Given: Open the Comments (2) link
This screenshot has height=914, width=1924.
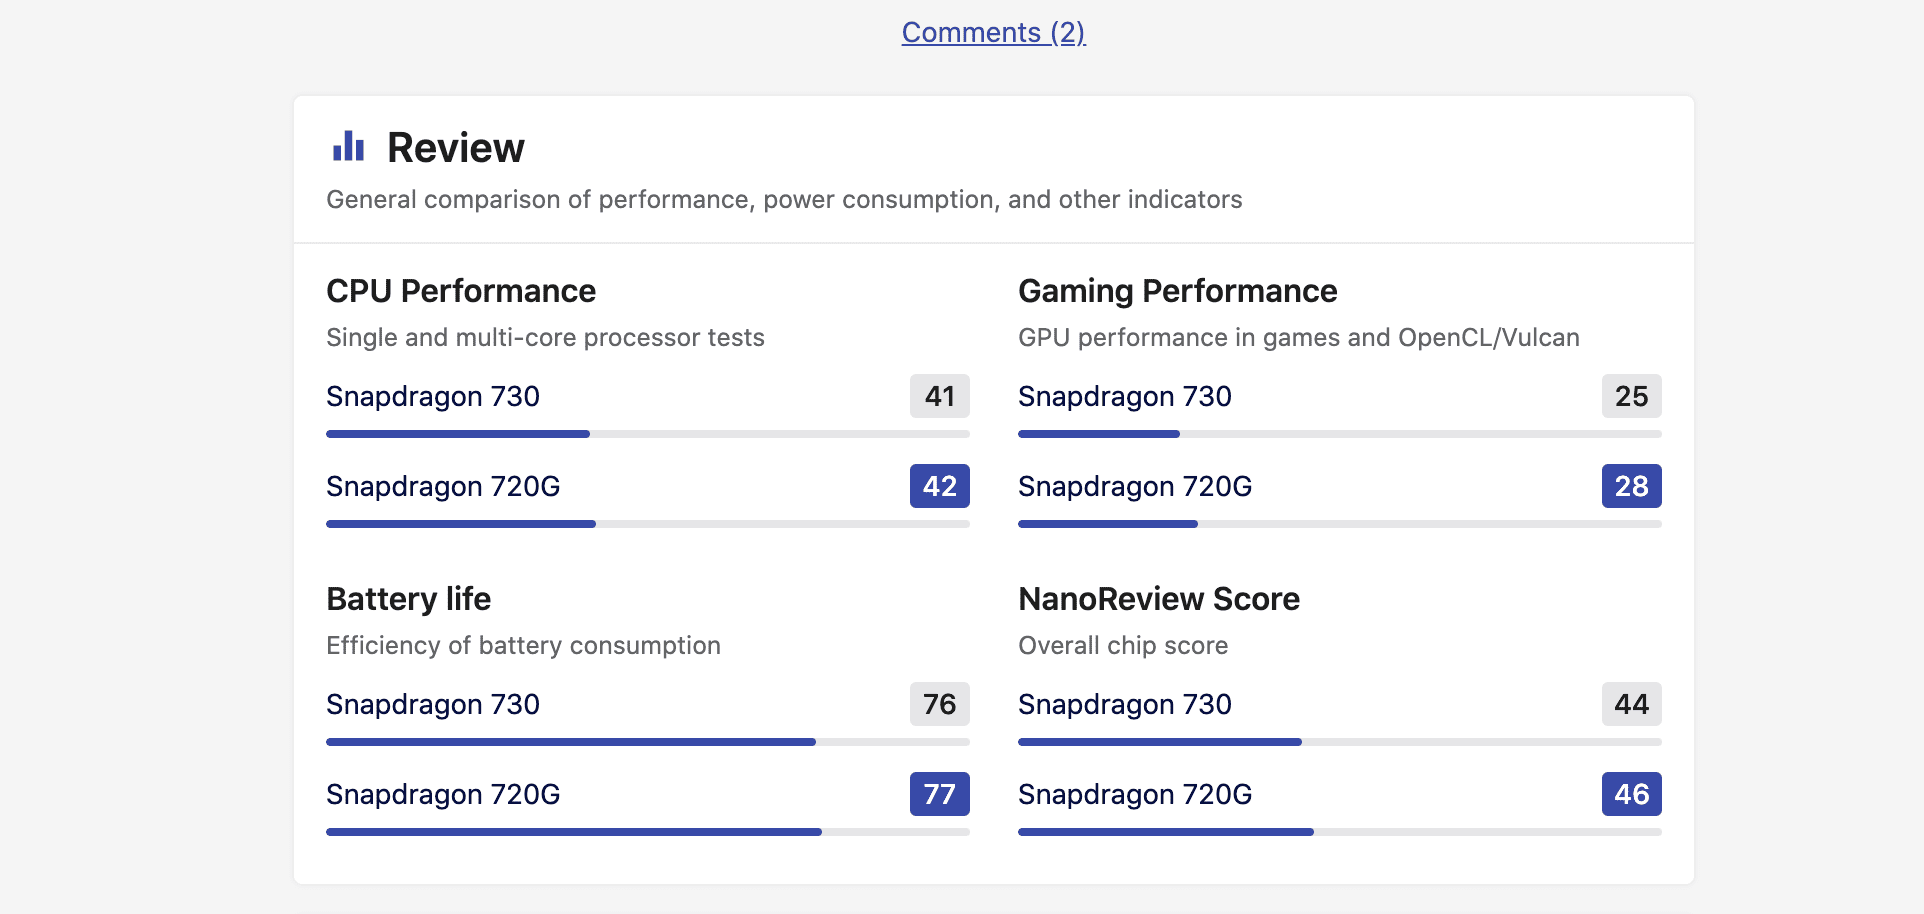Looking at the screenshot, I should (993, 32).
